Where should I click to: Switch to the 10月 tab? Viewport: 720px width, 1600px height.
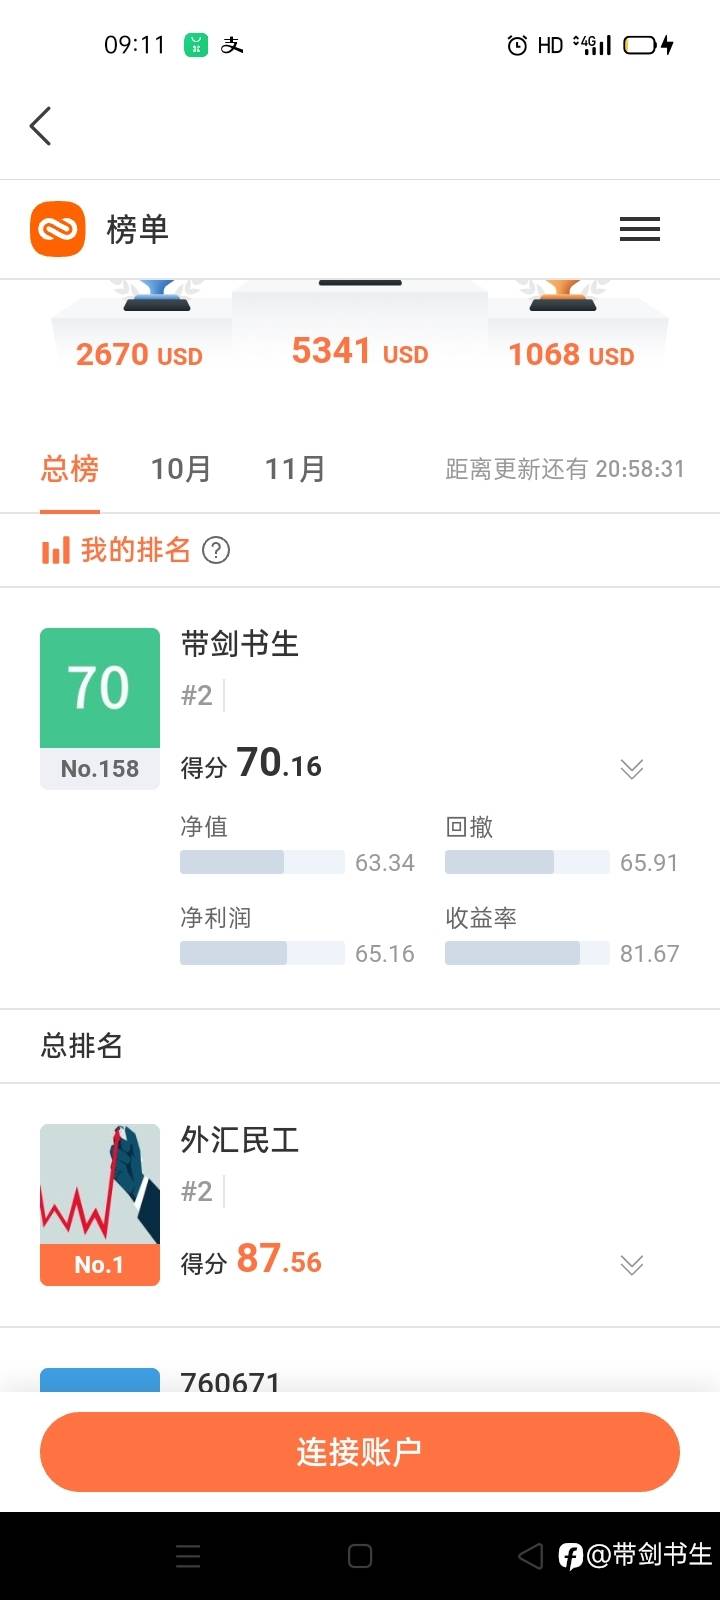(x=181, y=468)
